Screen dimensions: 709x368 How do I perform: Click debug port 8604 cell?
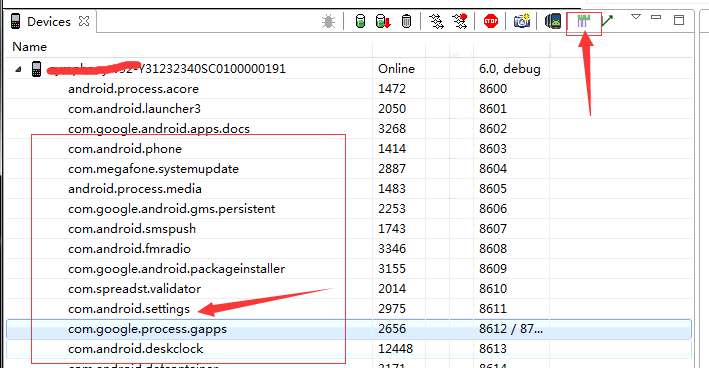pyautogui.click(x=493, y=169)
